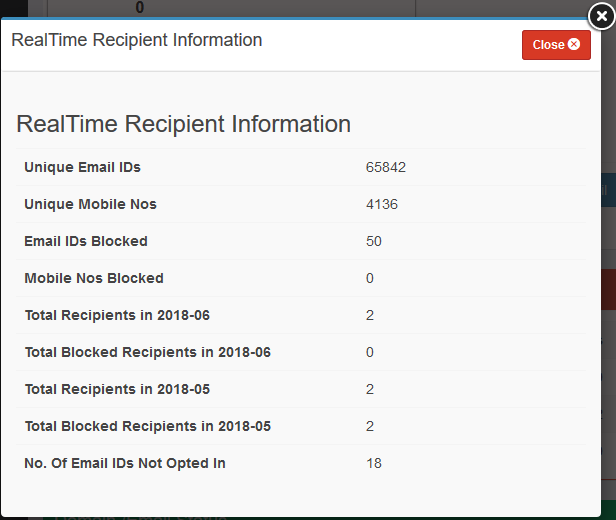This screenshot has height=520, width=616.
Task: Click the Total Recipients in 2018-06 value
Action: tap(370, 315)
